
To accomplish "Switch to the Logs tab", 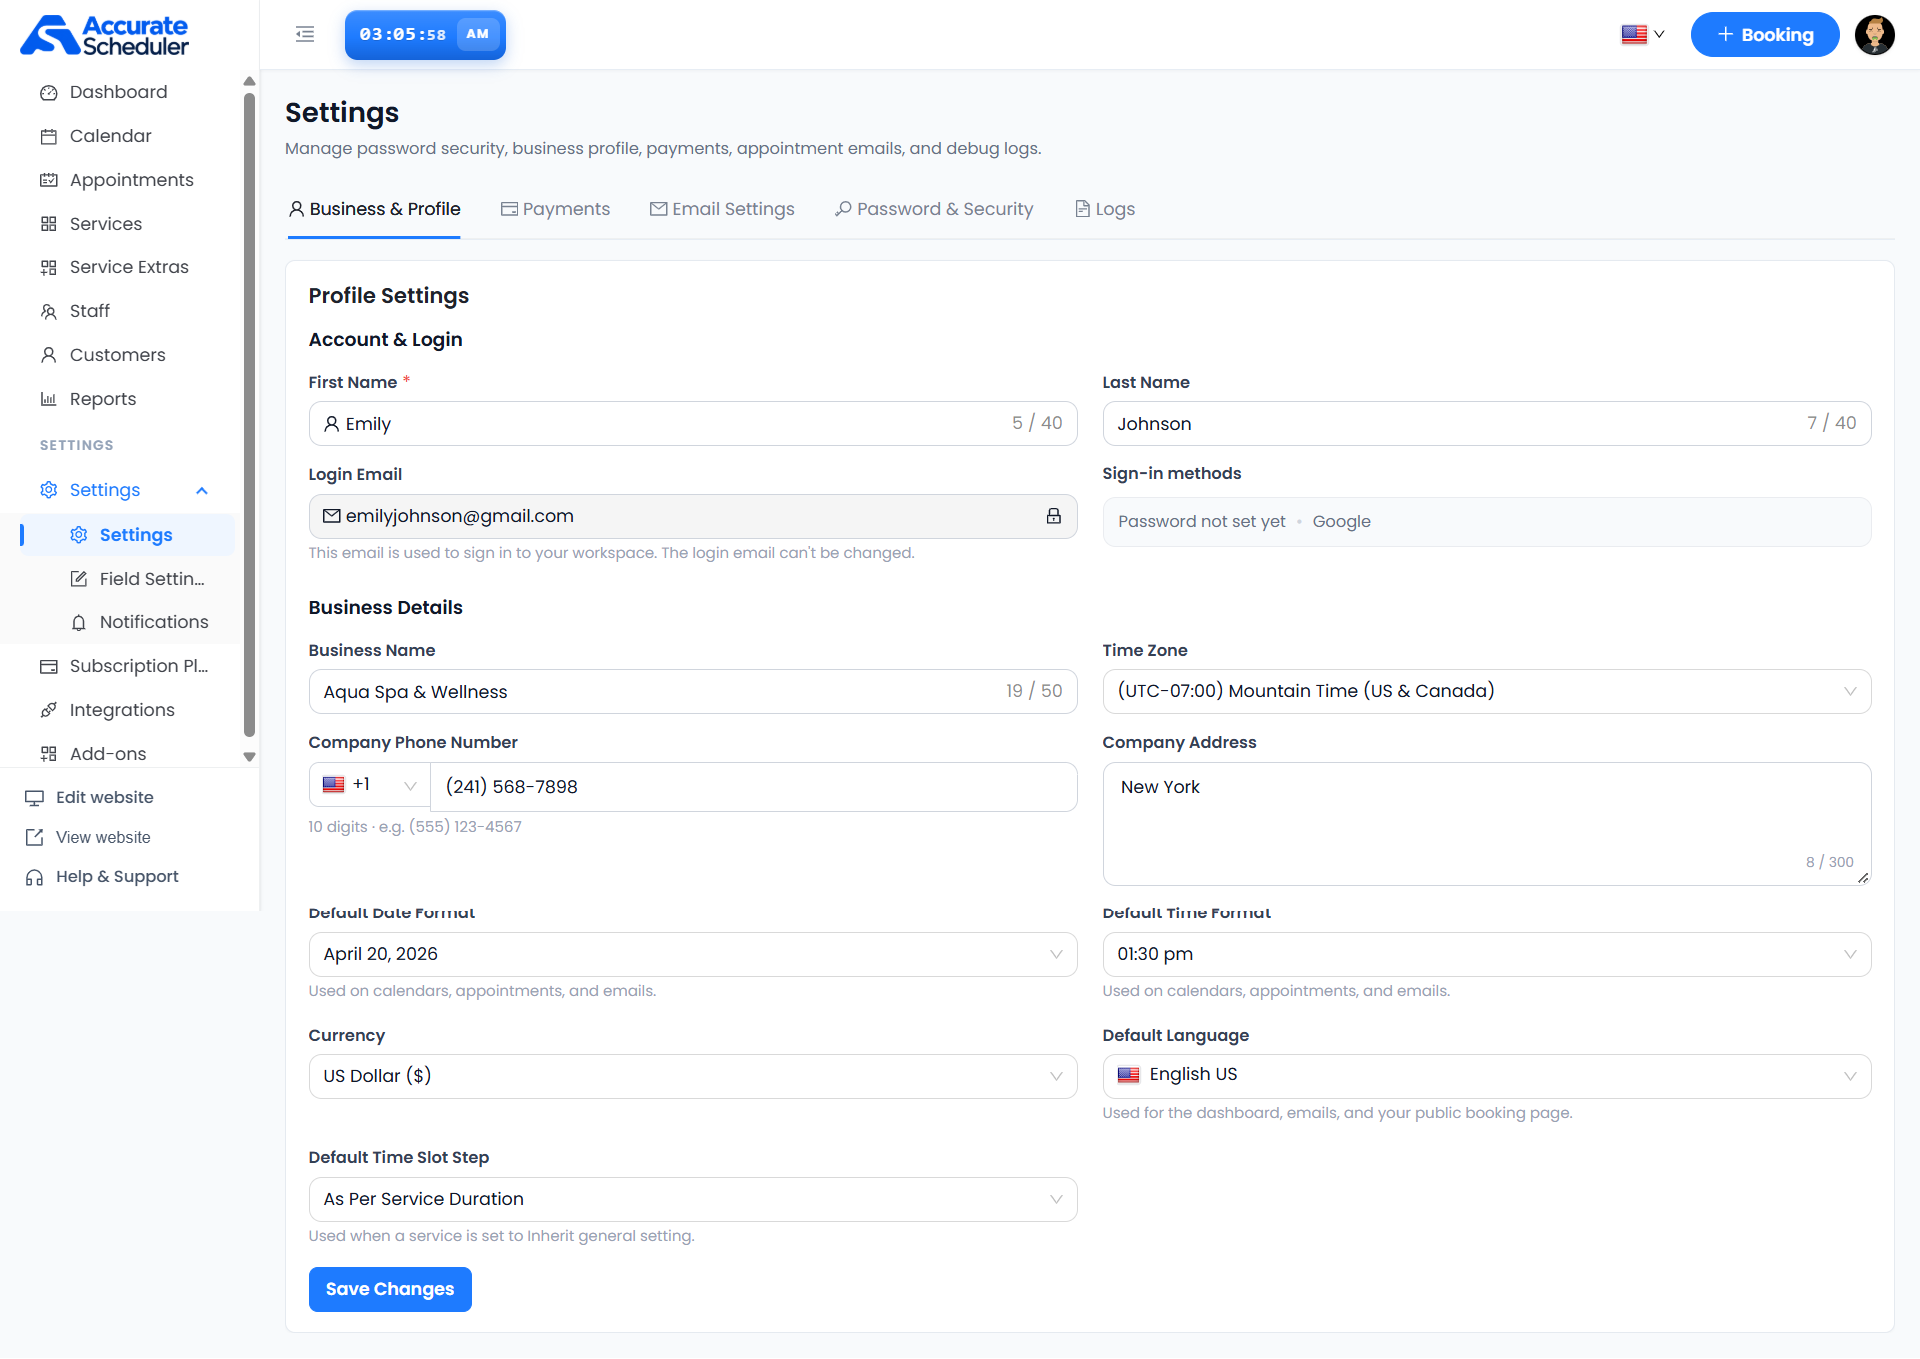I will point(1105,209).
